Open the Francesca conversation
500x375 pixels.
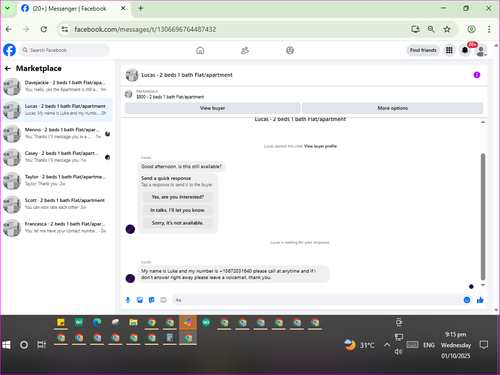point(57,227)
